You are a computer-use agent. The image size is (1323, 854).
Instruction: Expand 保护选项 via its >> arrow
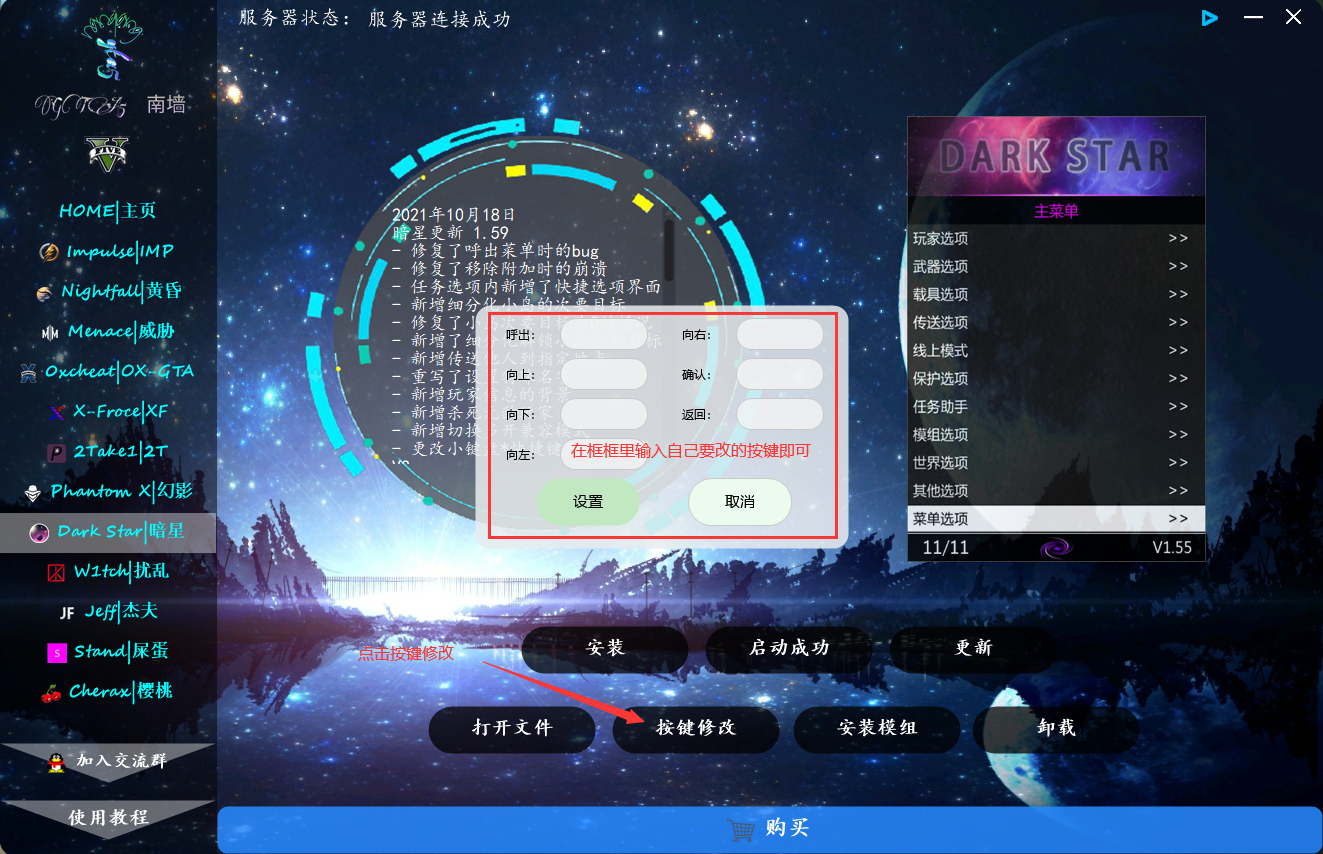[x=1178, y=379]
